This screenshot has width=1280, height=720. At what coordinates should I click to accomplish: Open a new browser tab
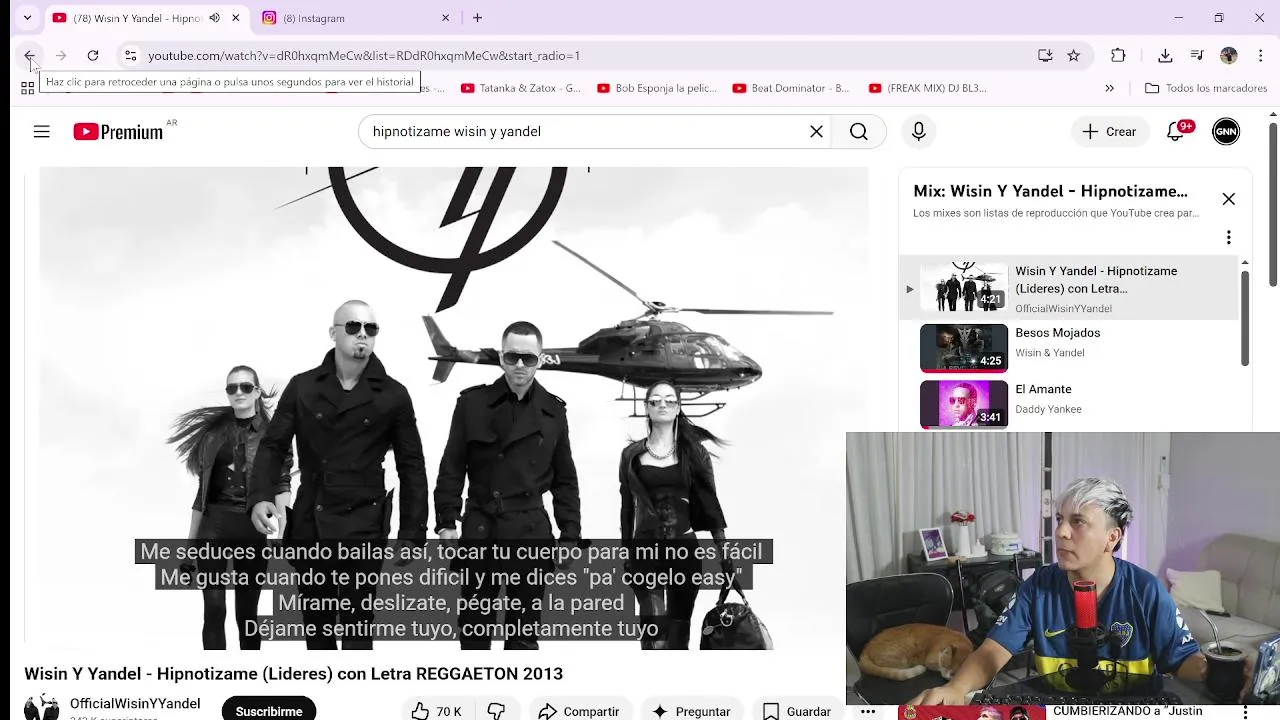point(477,18)
